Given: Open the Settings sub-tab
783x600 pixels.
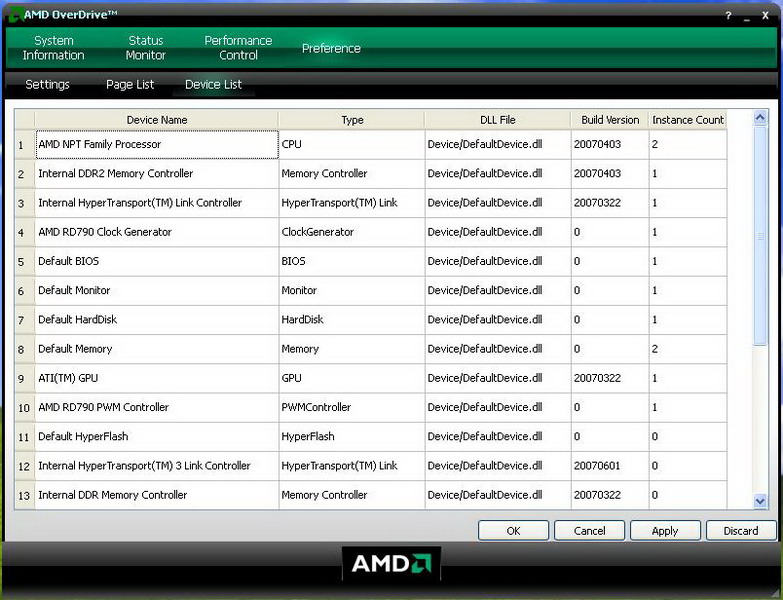Looking at the screenshot, I should (47, 84).
